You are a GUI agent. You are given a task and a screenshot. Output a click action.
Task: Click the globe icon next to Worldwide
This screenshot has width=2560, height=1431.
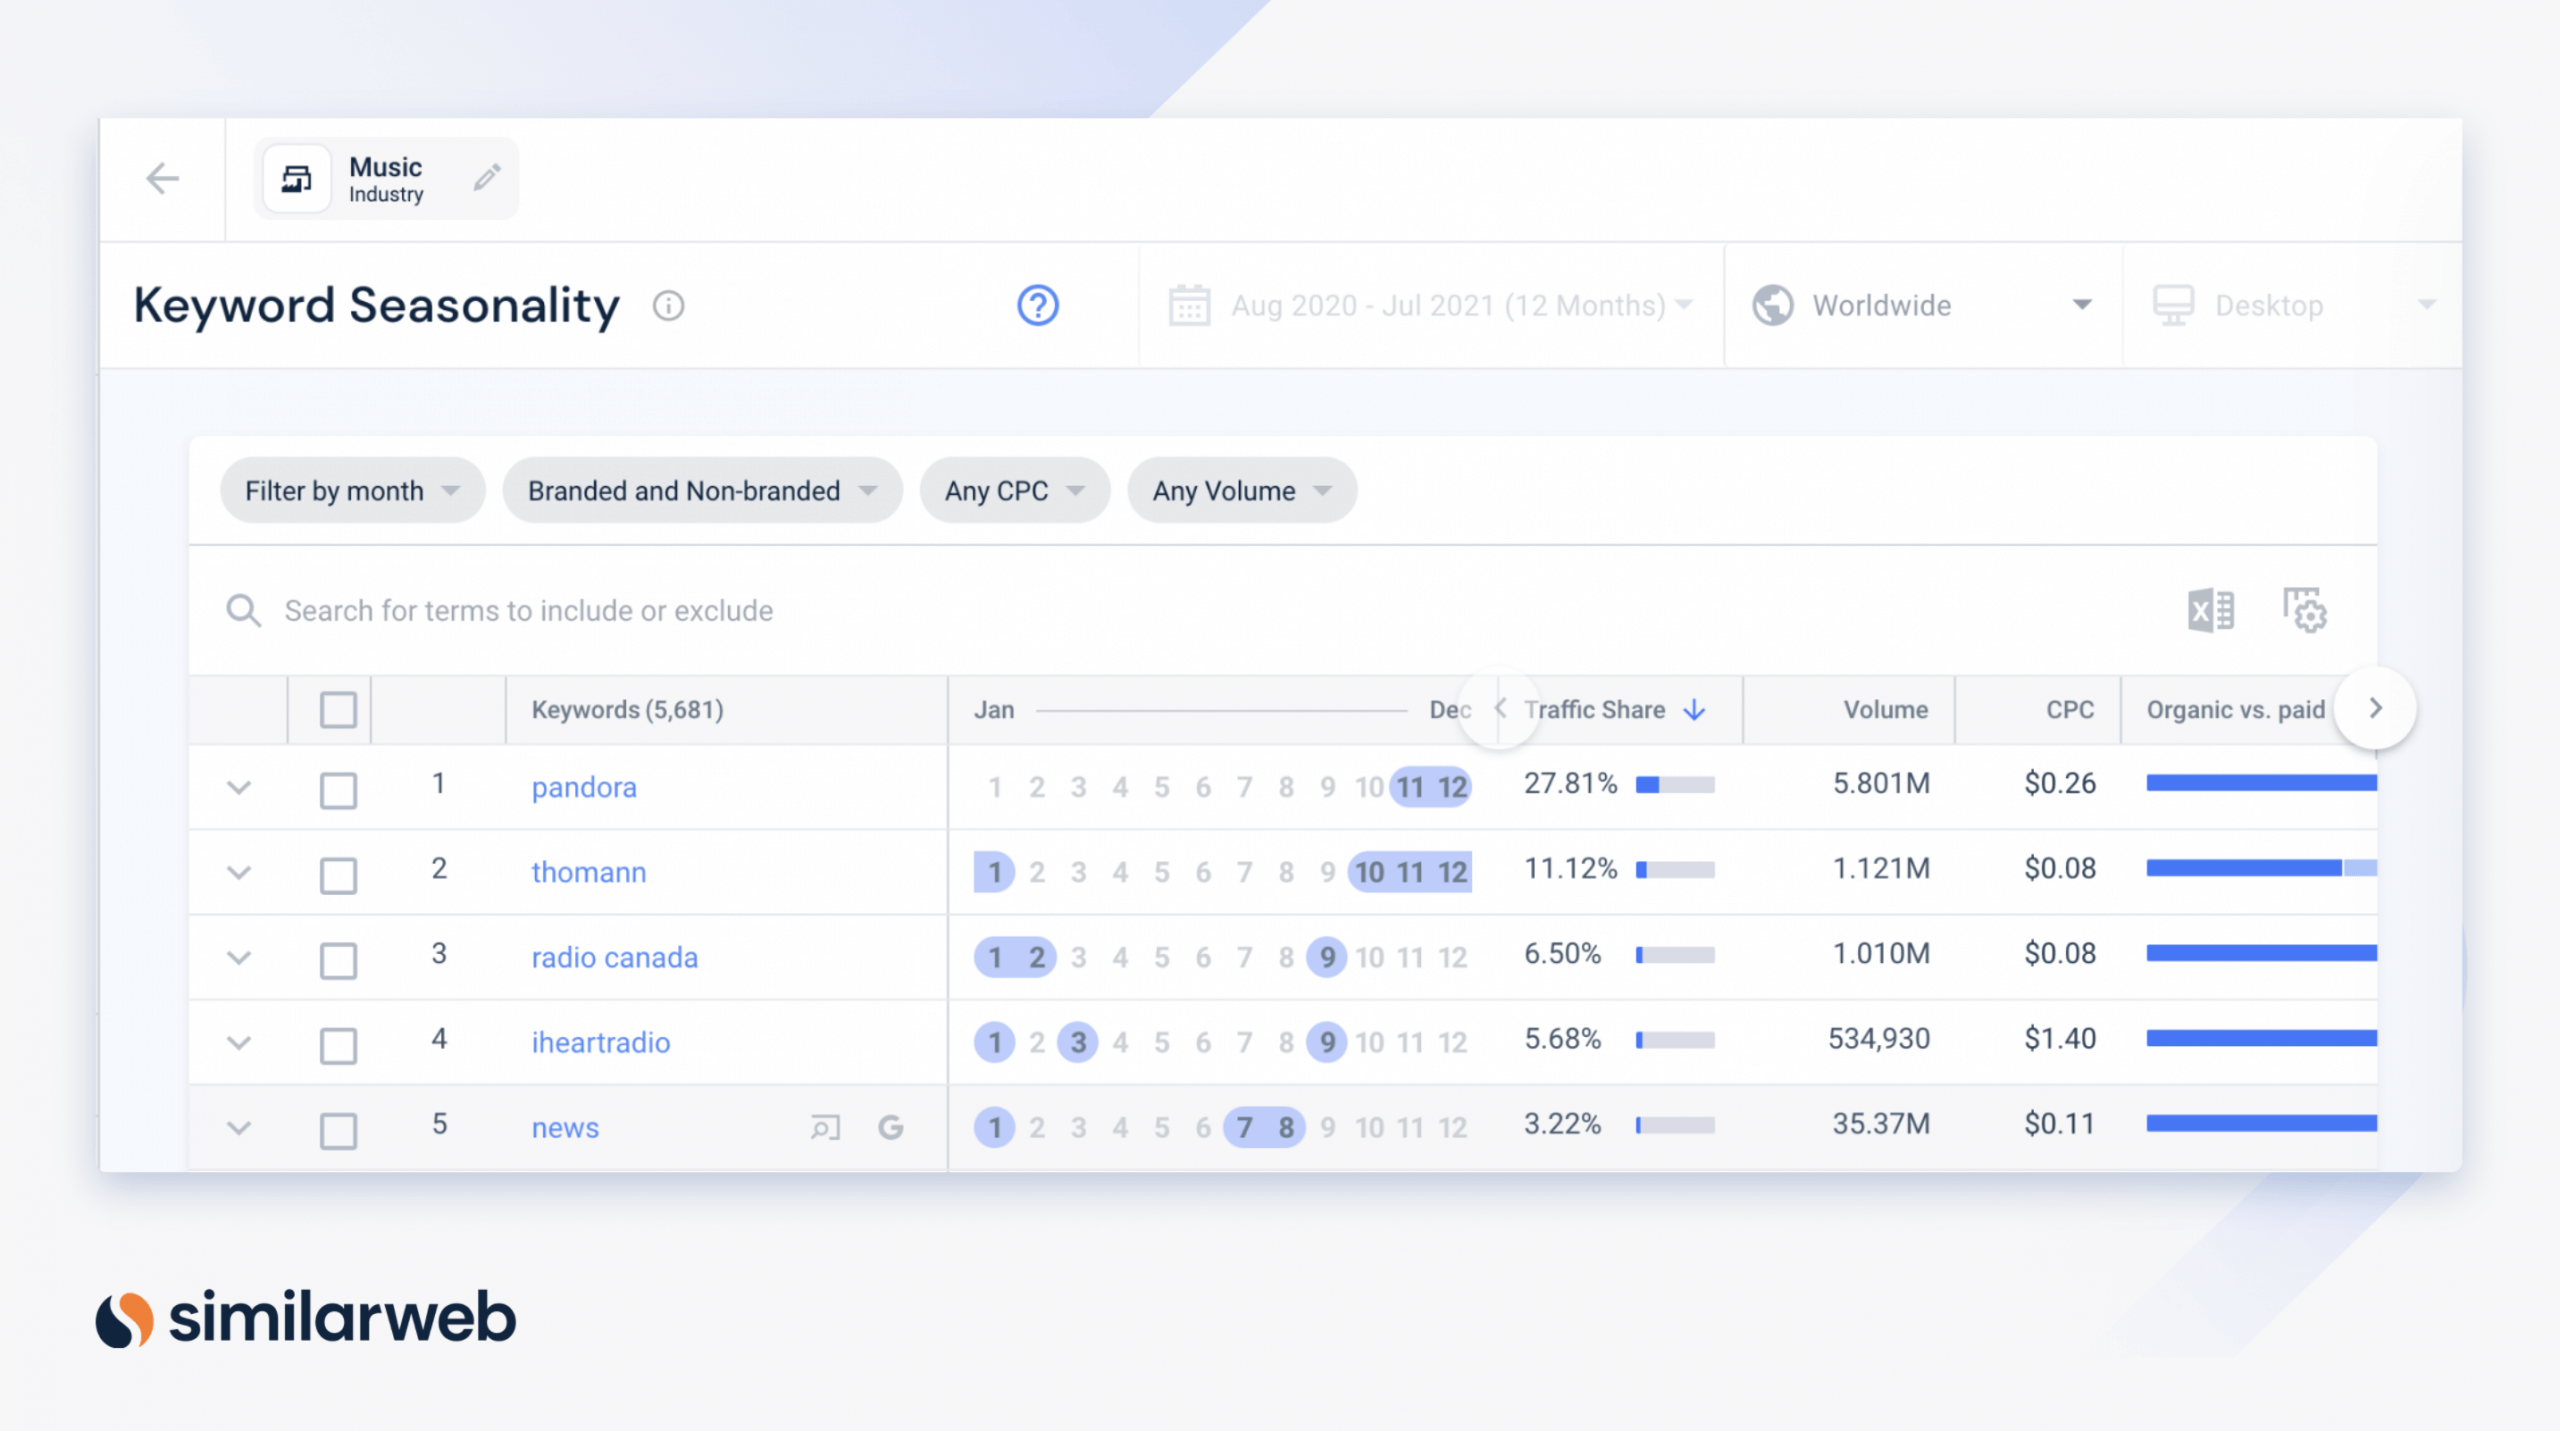1772,305
